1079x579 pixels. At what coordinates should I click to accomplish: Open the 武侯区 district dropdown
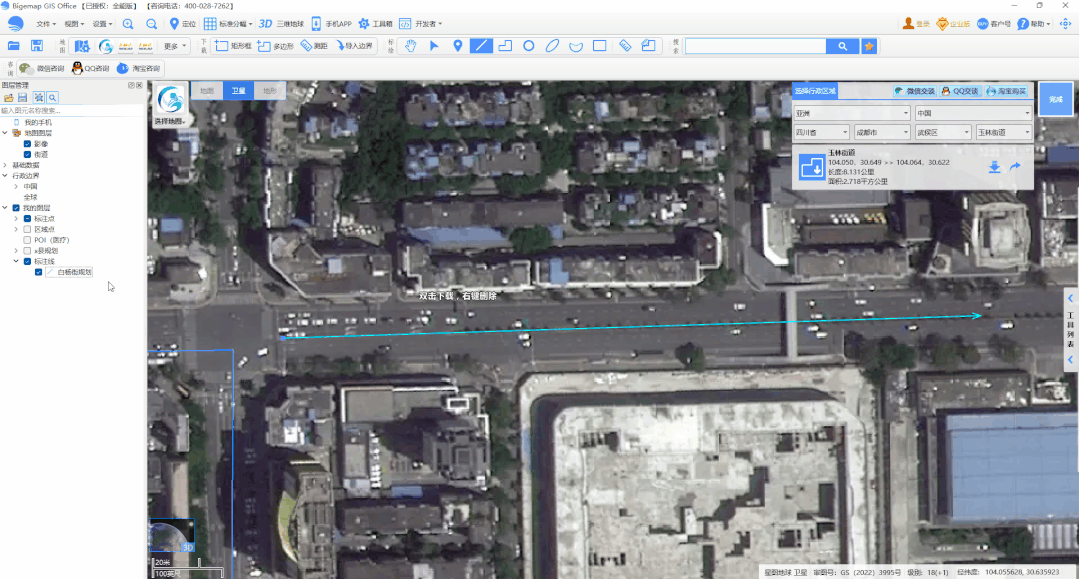[941, 131]
